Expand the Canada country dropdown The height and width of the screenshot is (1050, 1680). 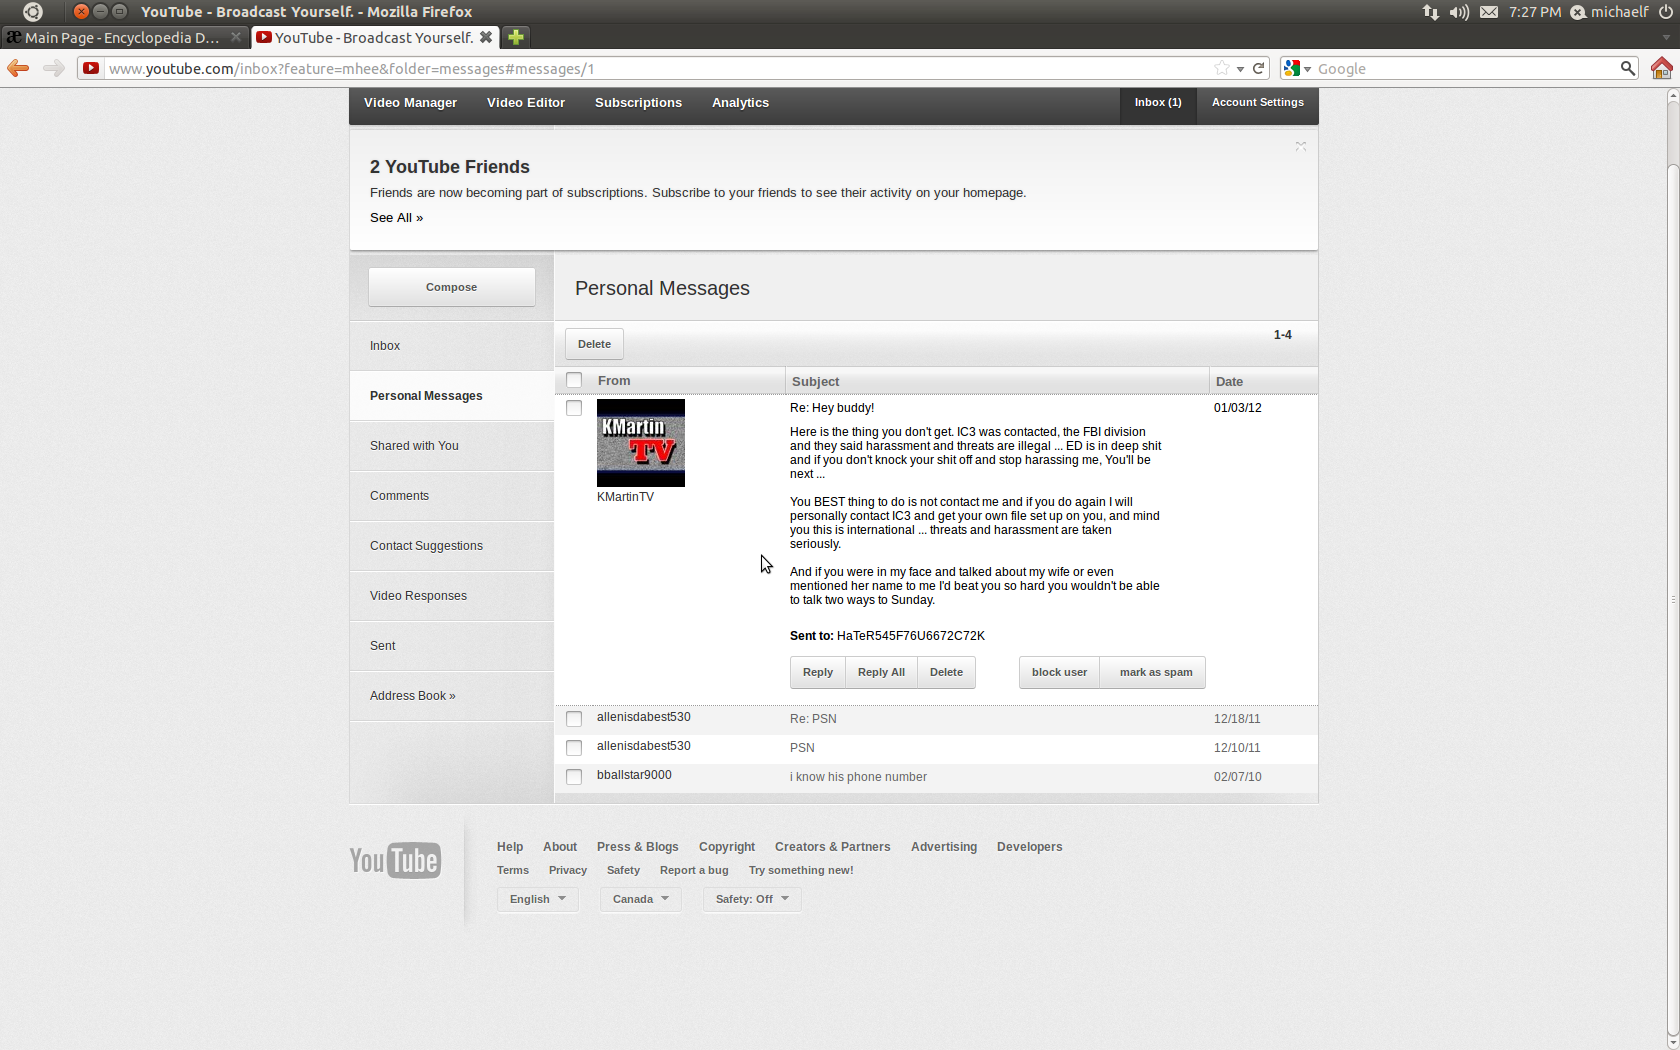pyautogui.click(x=640, y=899)
